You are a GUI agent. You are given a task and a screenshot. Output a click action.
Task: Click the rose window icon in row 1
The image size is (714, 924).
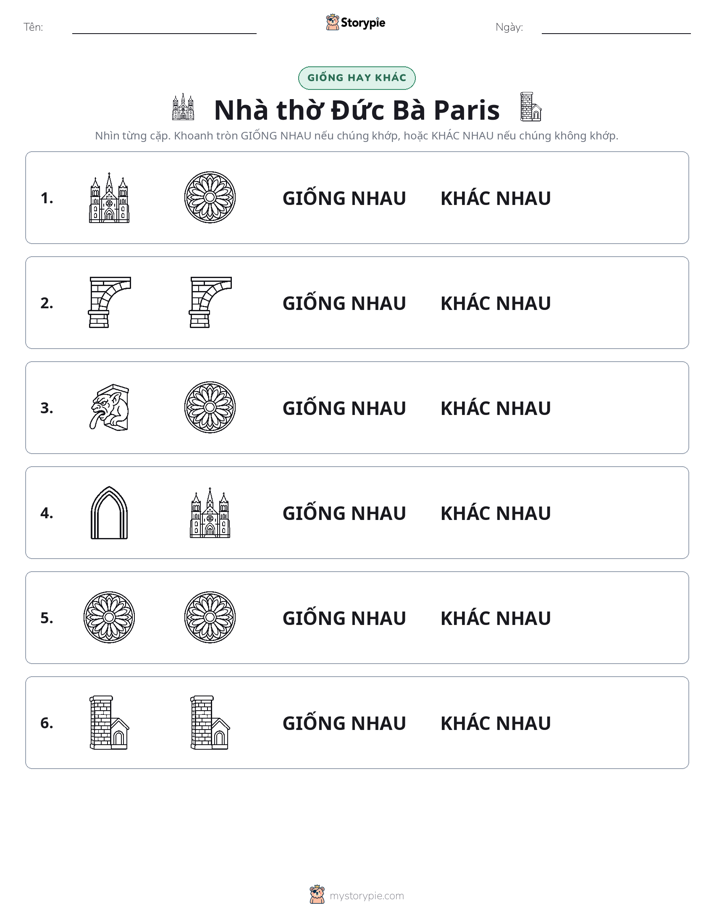(x=210, y=197)
